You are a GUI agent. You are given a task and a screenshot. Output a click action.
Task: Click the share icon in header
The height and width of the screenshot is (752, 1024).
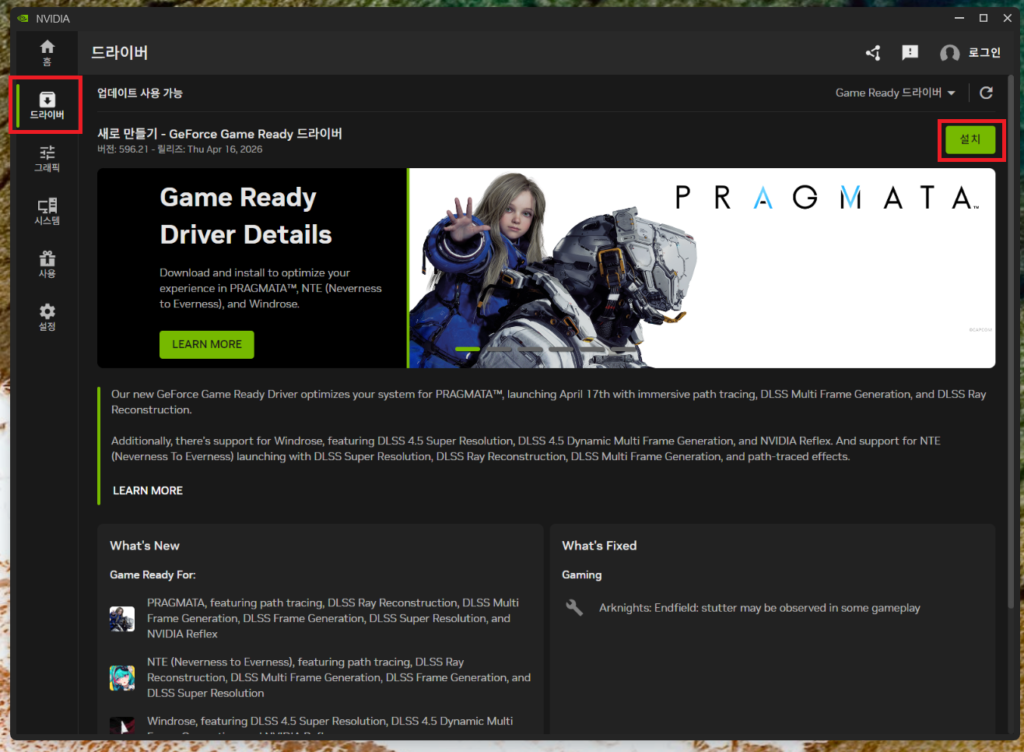(x=873, y=53)
